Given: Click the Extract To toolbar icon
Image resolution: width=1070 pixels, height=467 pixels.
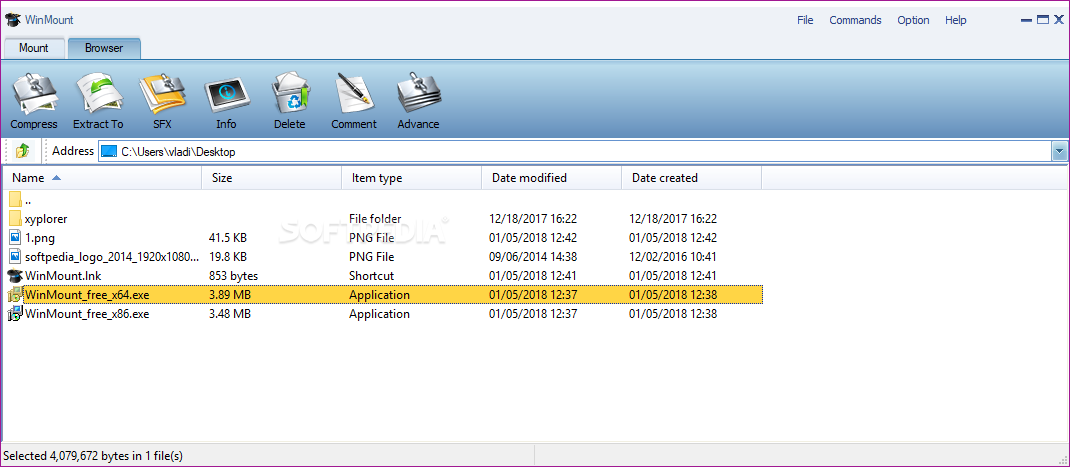Looking at the screenshot, I should pos(98,94).
